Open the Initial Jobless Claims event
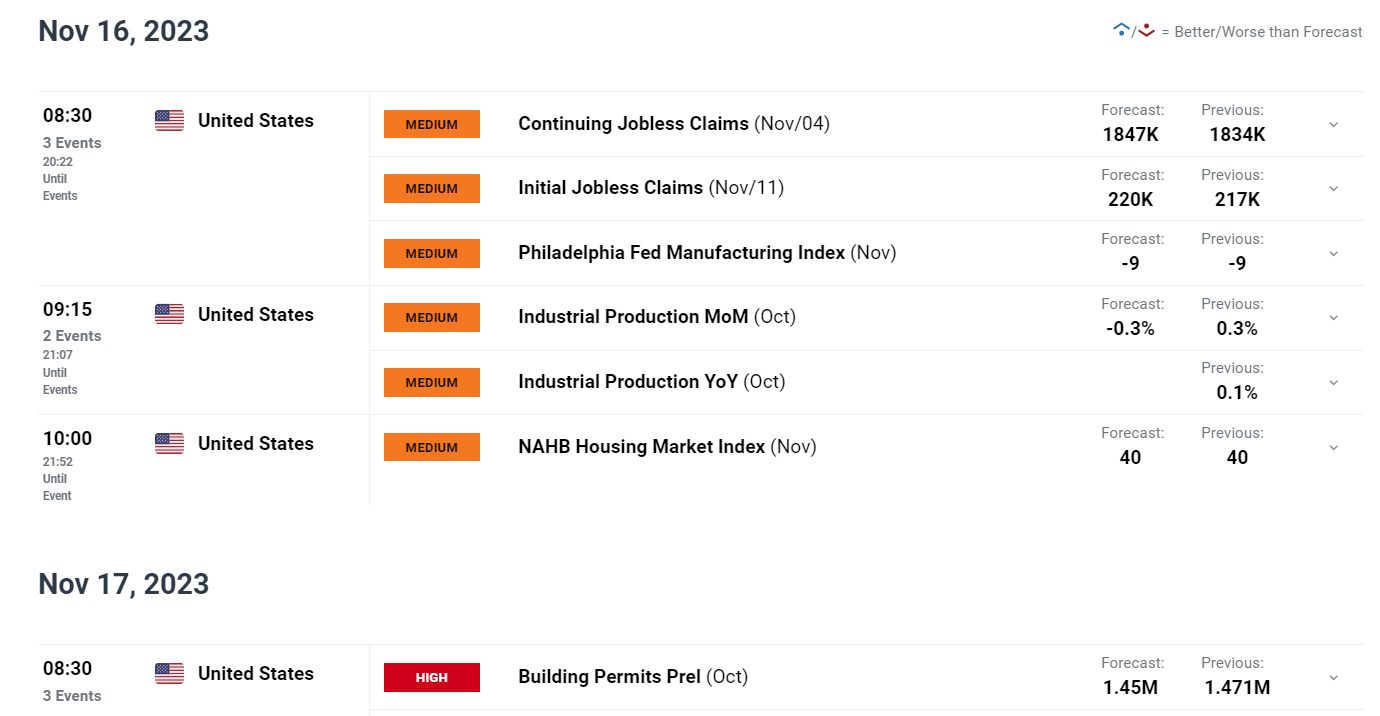This screenshot has height=716, width=1380. [651, 188]
